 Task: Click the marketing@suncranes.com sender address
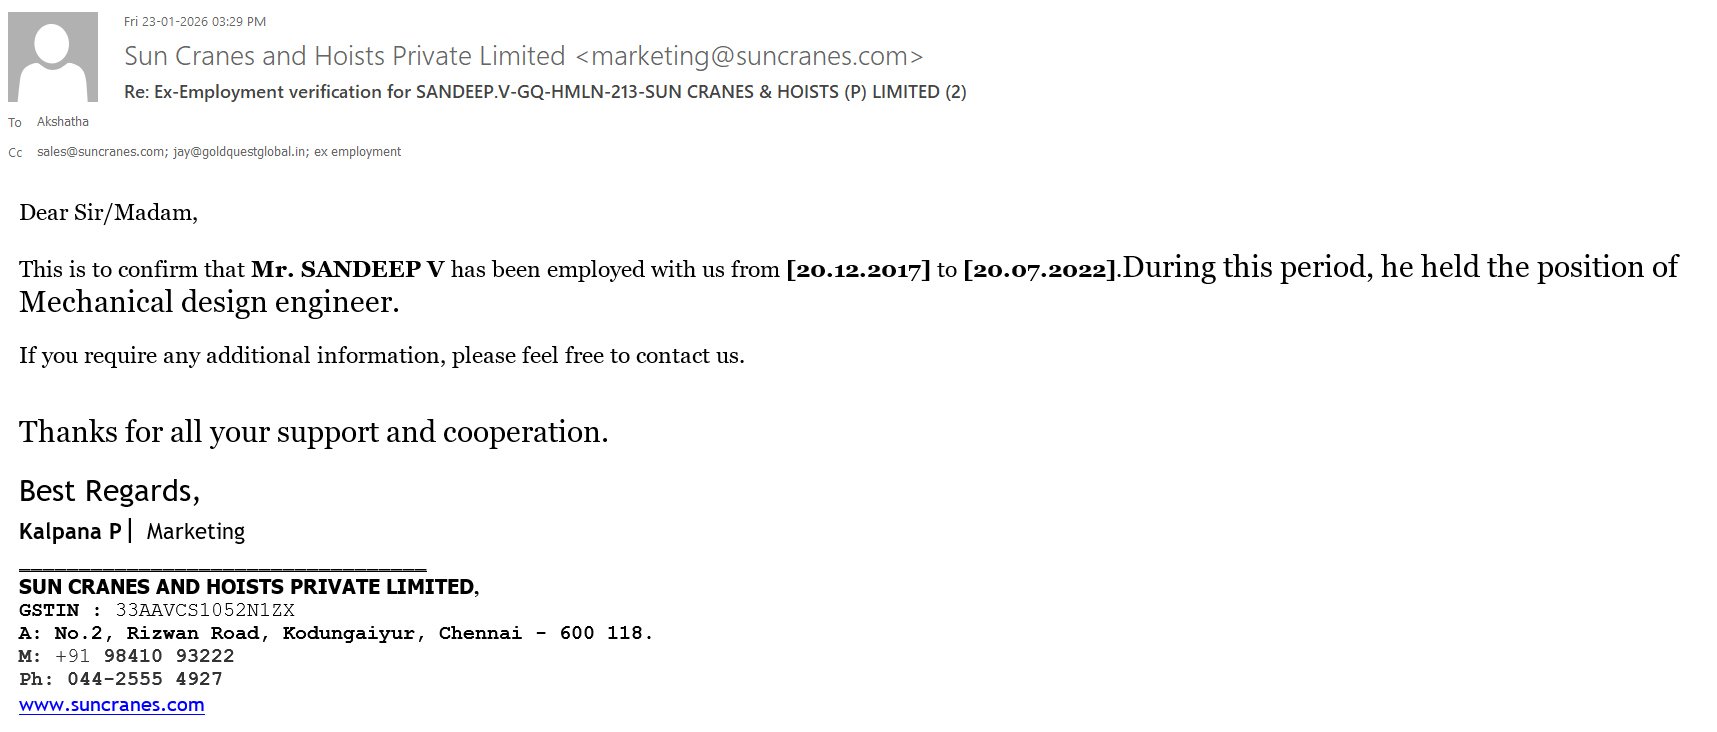pos(749,56)
